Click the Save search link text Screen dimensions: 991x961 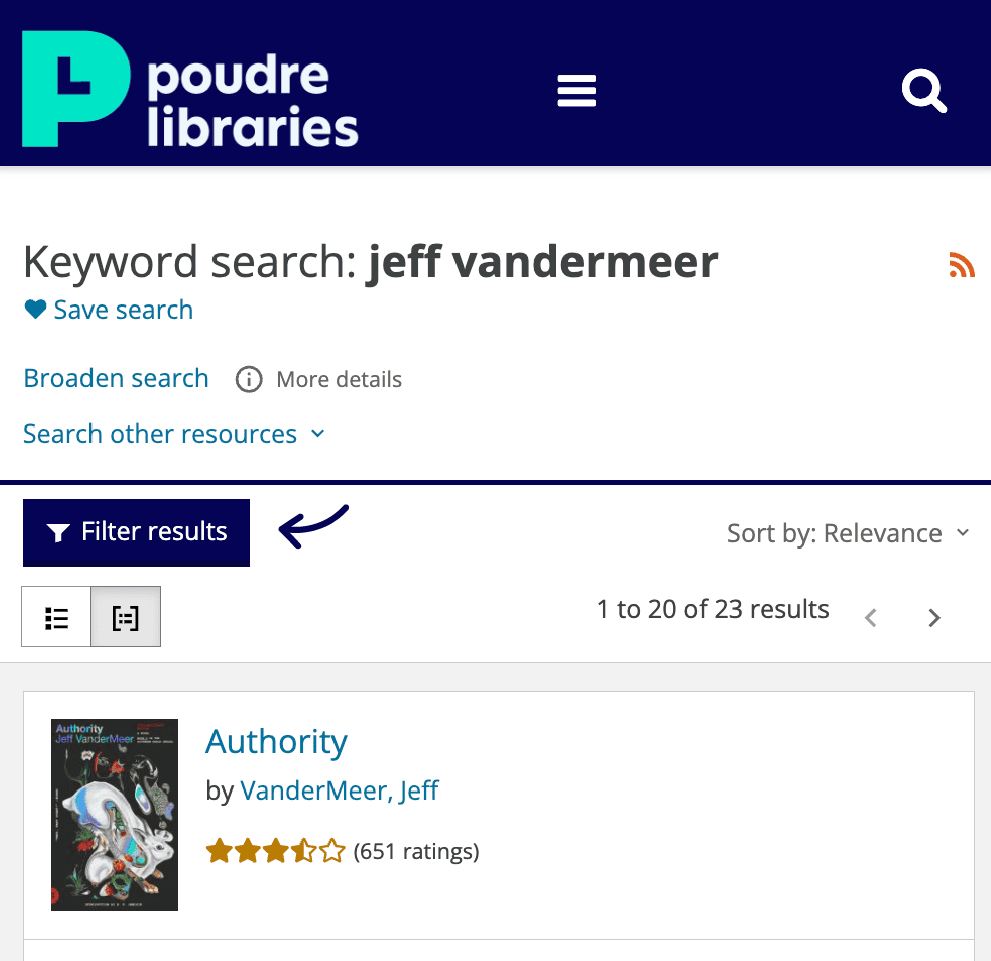point(123,310)
